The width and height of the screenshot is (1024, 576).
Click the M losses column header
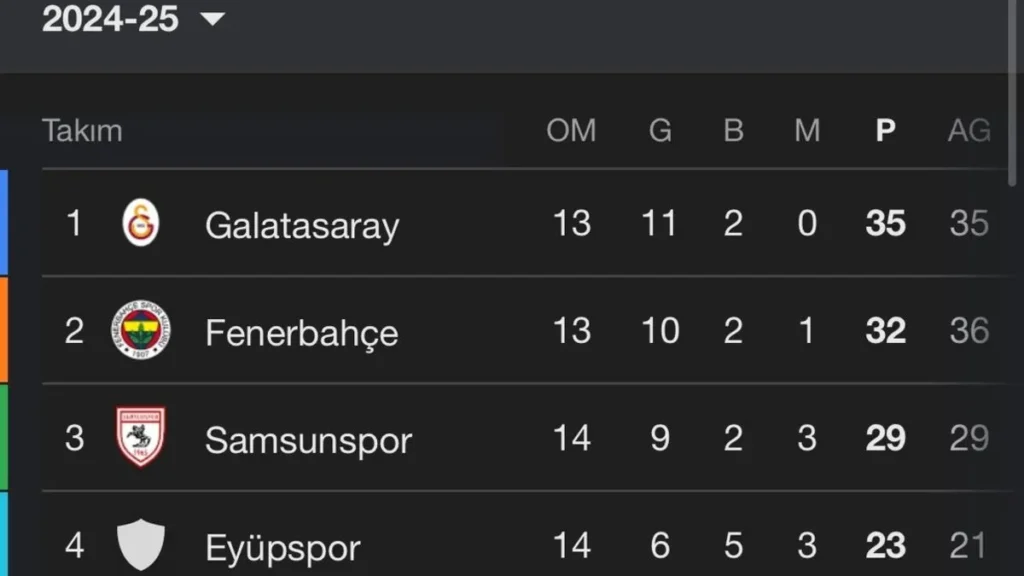point(807,130)
